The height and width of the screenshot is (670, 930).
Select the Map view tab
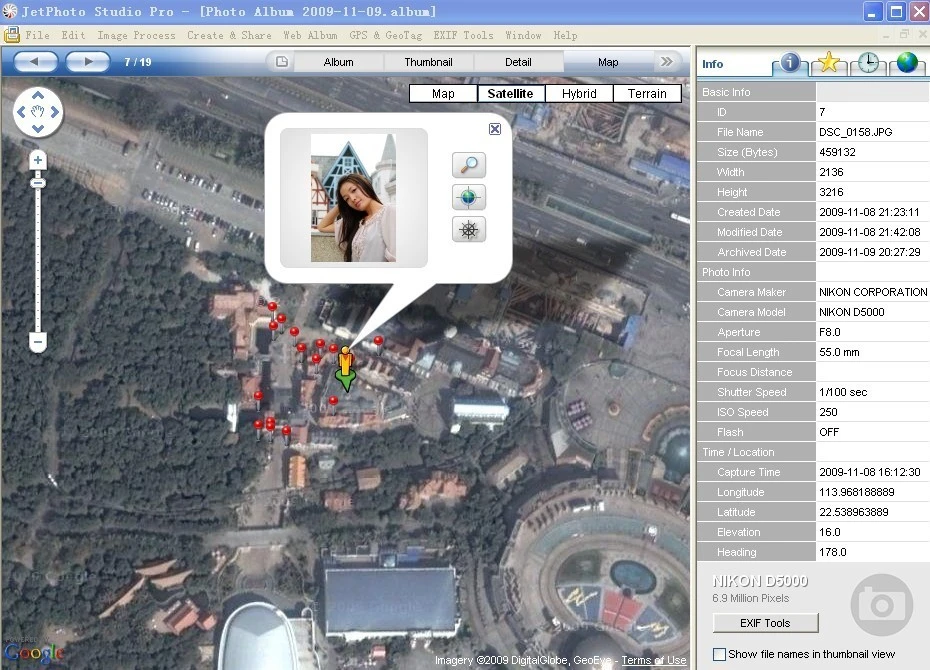(x=608, y=62)
